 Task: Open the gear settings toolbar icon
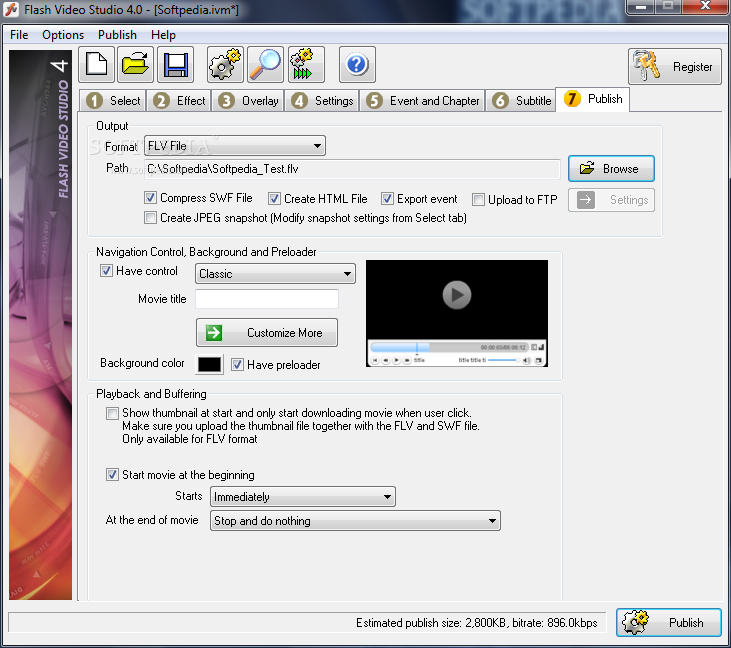click(225, 65)
